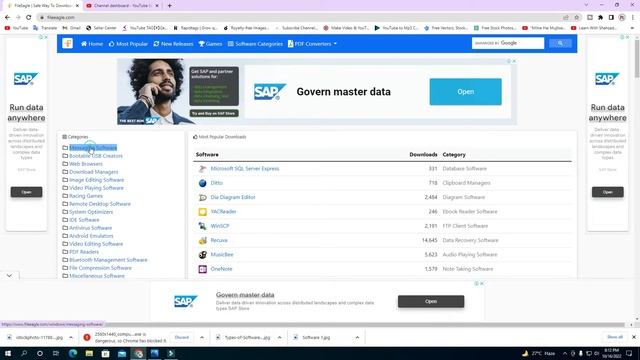Open Video Editing Software category
Image resolution: width=640 pixels, height=360 pixels.
(x=96, y=244)
